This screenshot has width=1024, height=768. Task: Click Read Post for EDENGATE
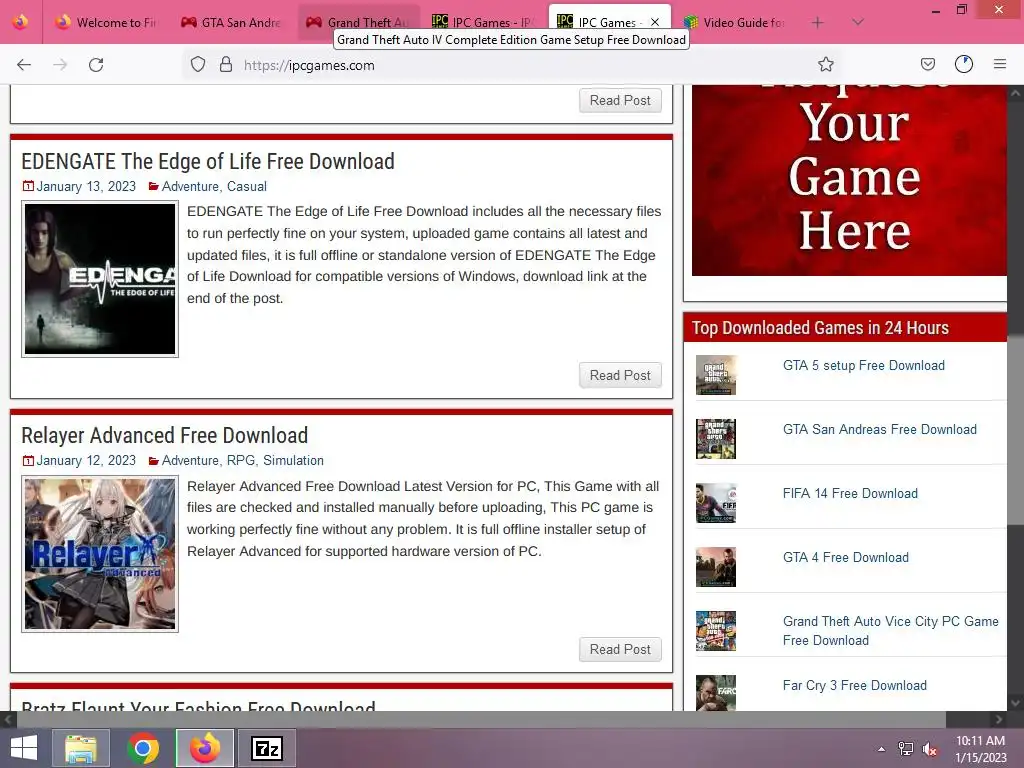620,375
